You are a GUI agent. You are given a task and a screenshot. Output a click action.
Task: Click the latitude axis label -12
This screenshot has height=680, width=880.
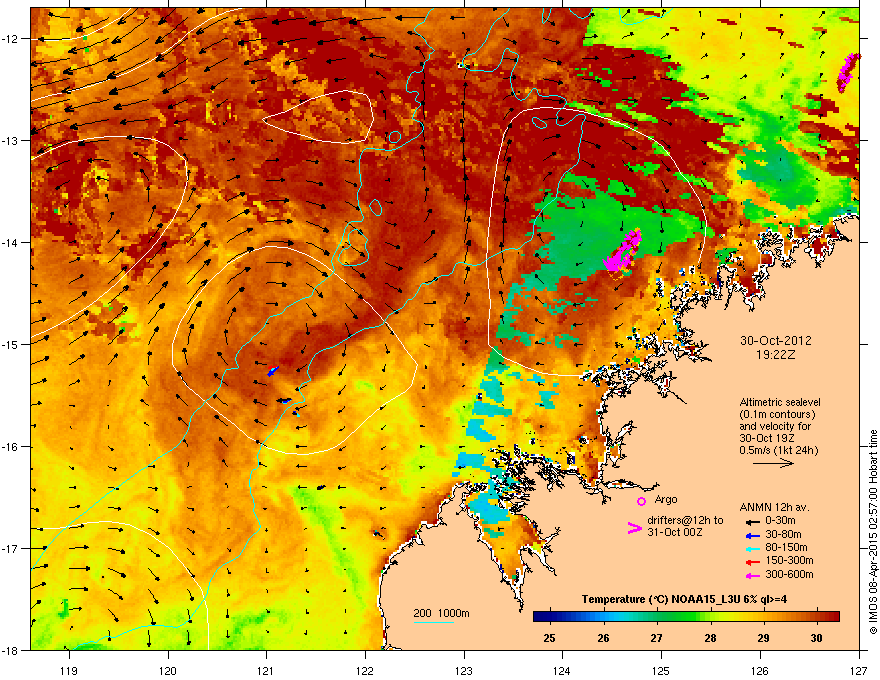tap(10, 38)
